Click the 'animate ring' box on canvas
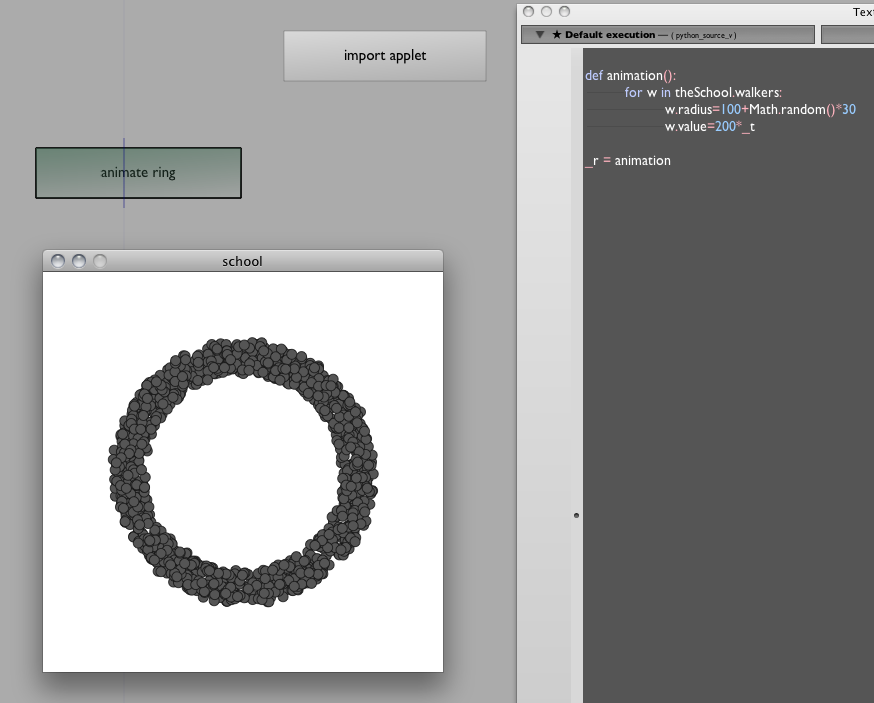 click(138, 173)
